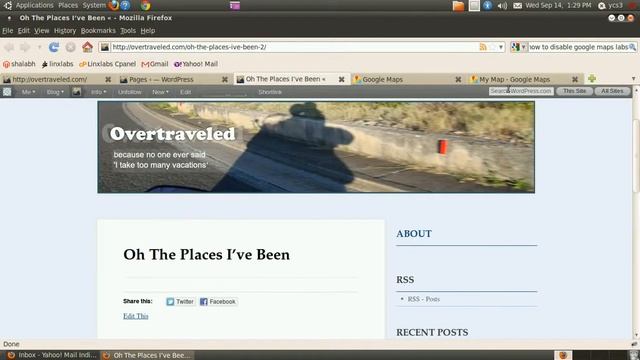Click the This Site search button

tap(574, 91)
